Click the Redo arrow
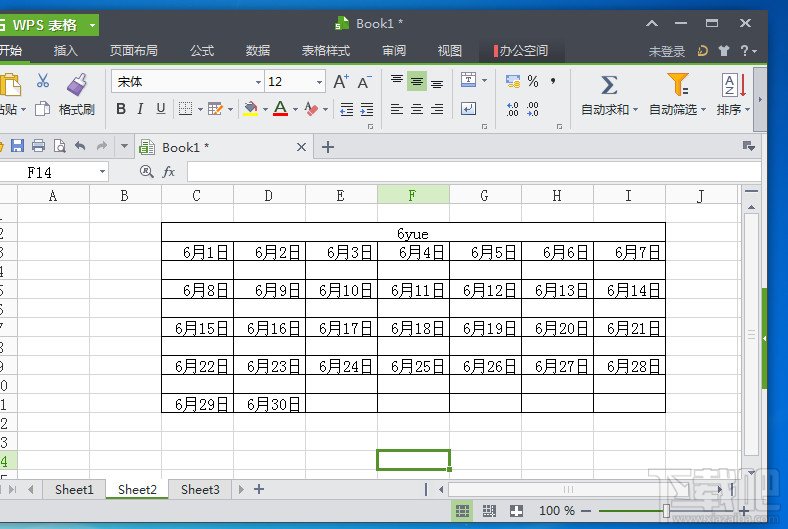The width and height of the screenshot is (788, 529). coord(102,146)
